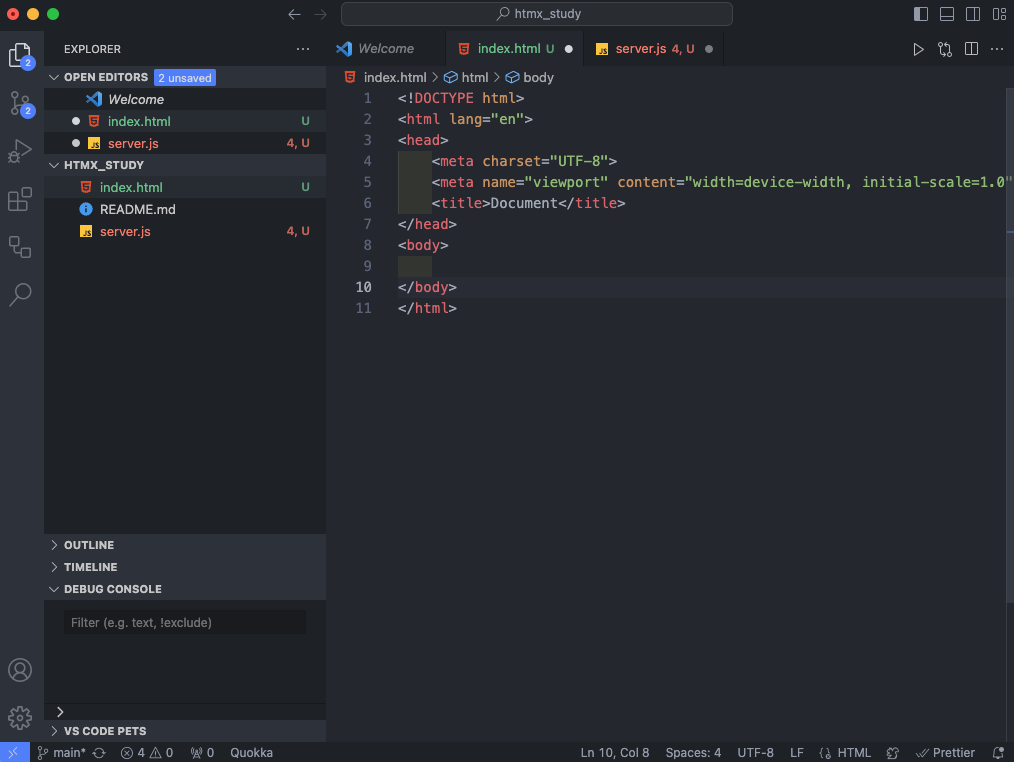Open the Explorer view in activity bar
The image size is (1014, 762).
tap(21, 55)
